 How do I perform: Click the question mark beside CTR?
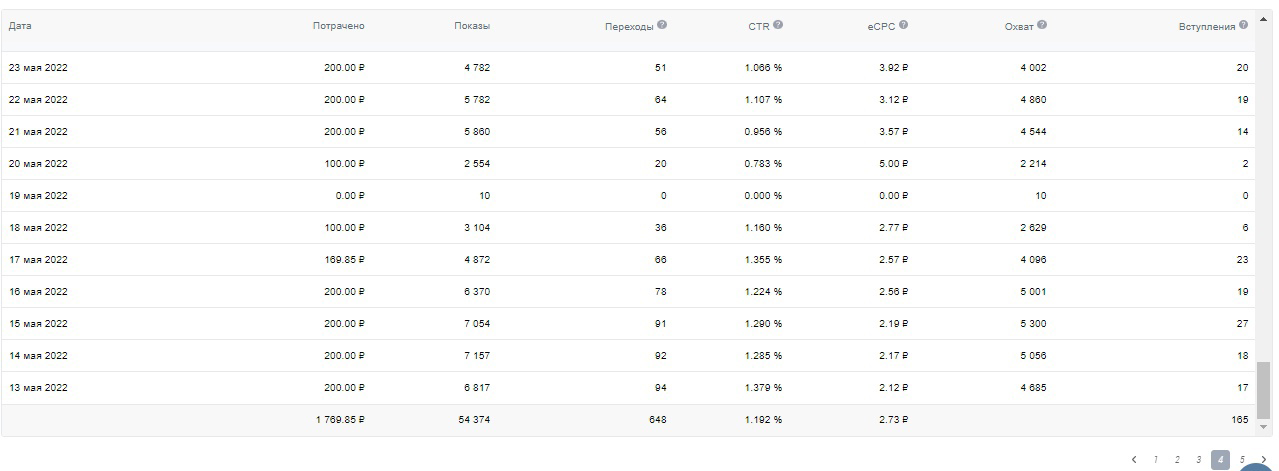(778, 25)
